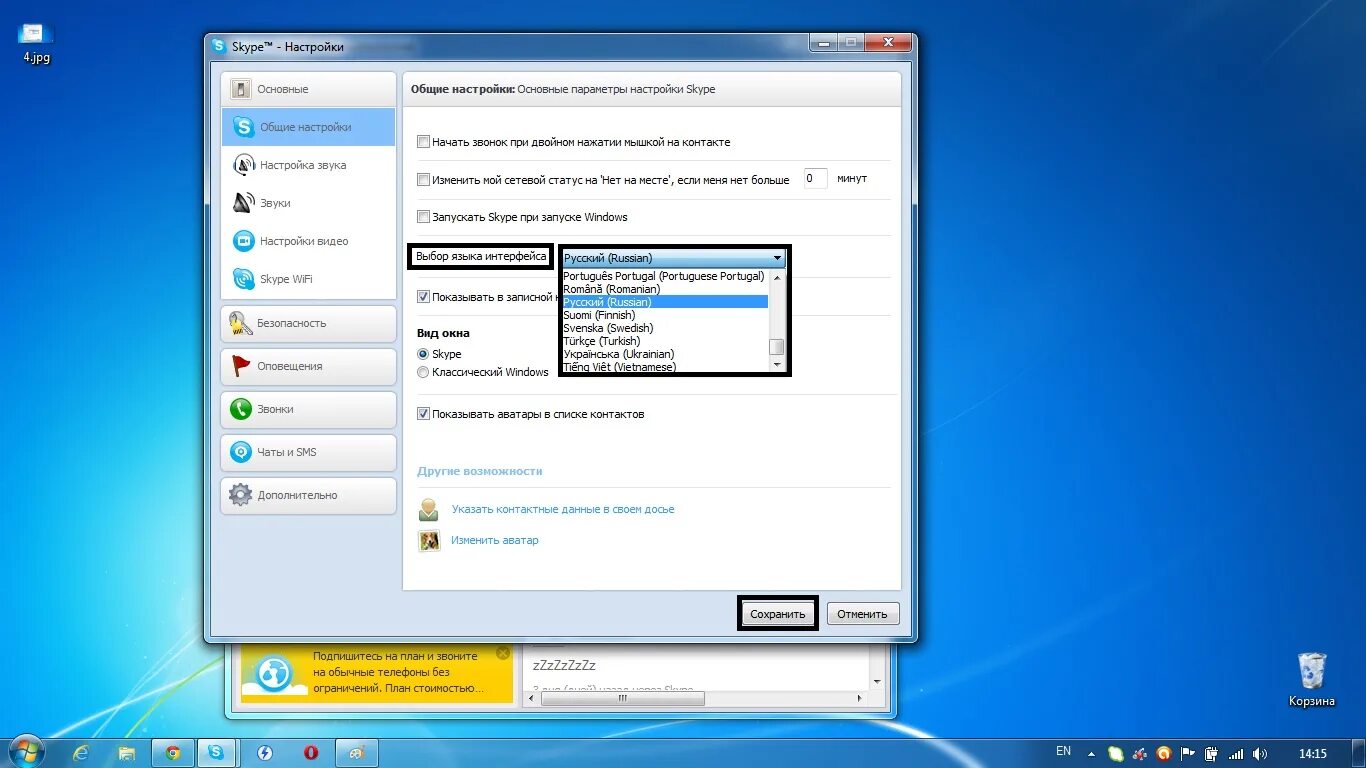Click the EN language indicator
Screen dimensions: 1366x768
click(x=1063, y=751)
